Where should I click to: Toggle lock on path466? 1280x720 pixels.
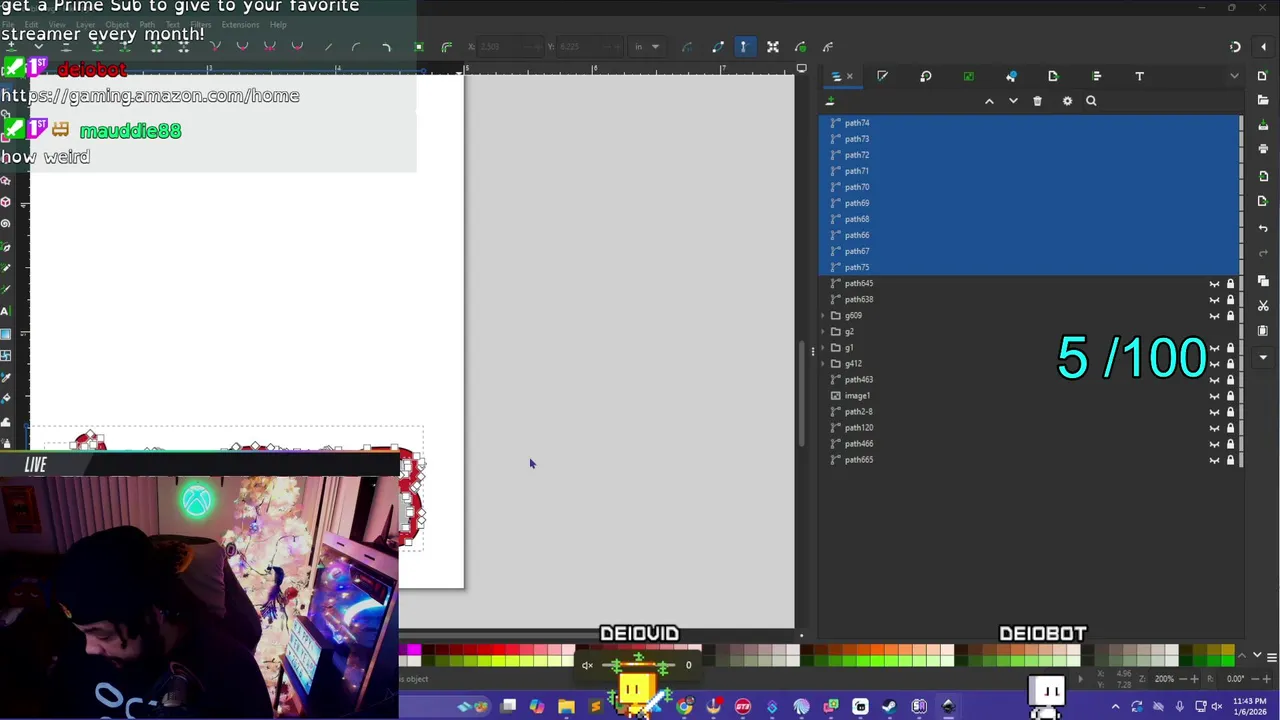click(1231, 444)
